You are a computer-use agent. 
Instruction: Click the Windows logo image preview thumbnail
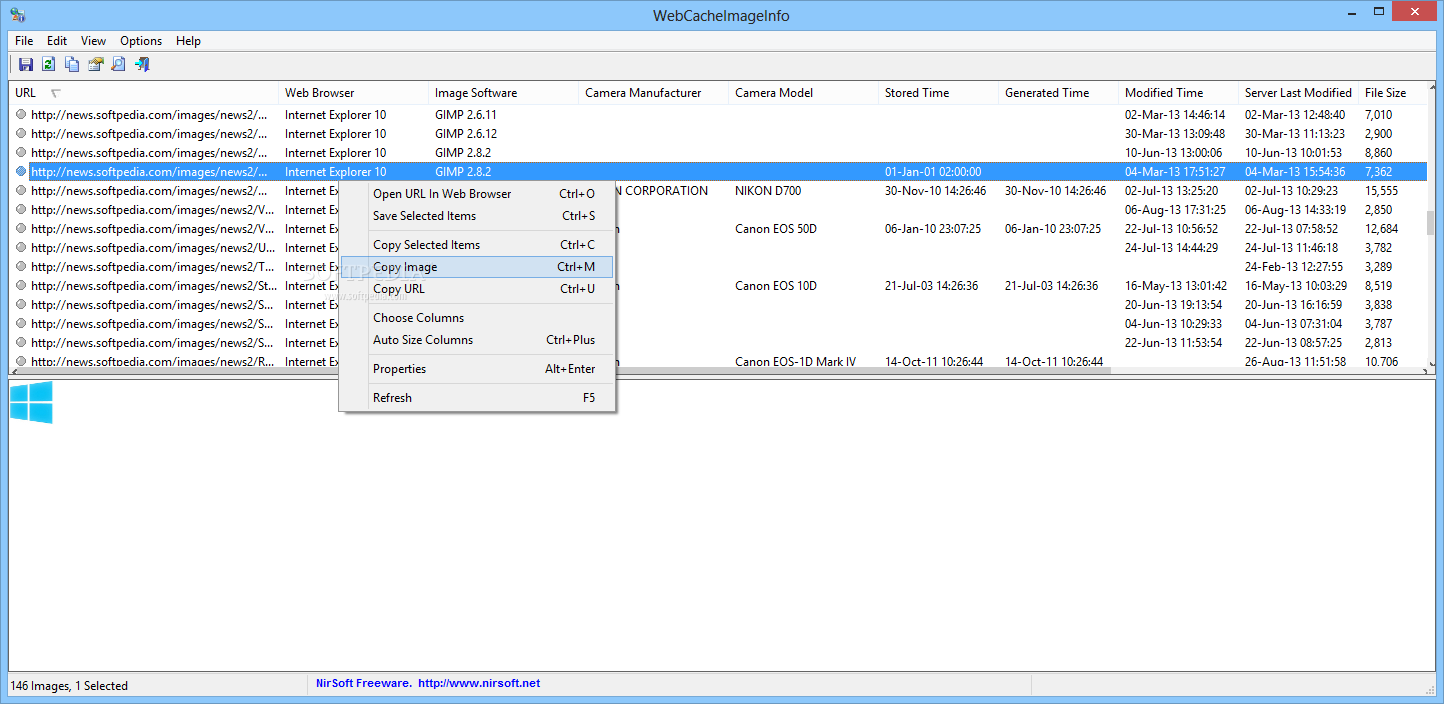tap(31, 403)
